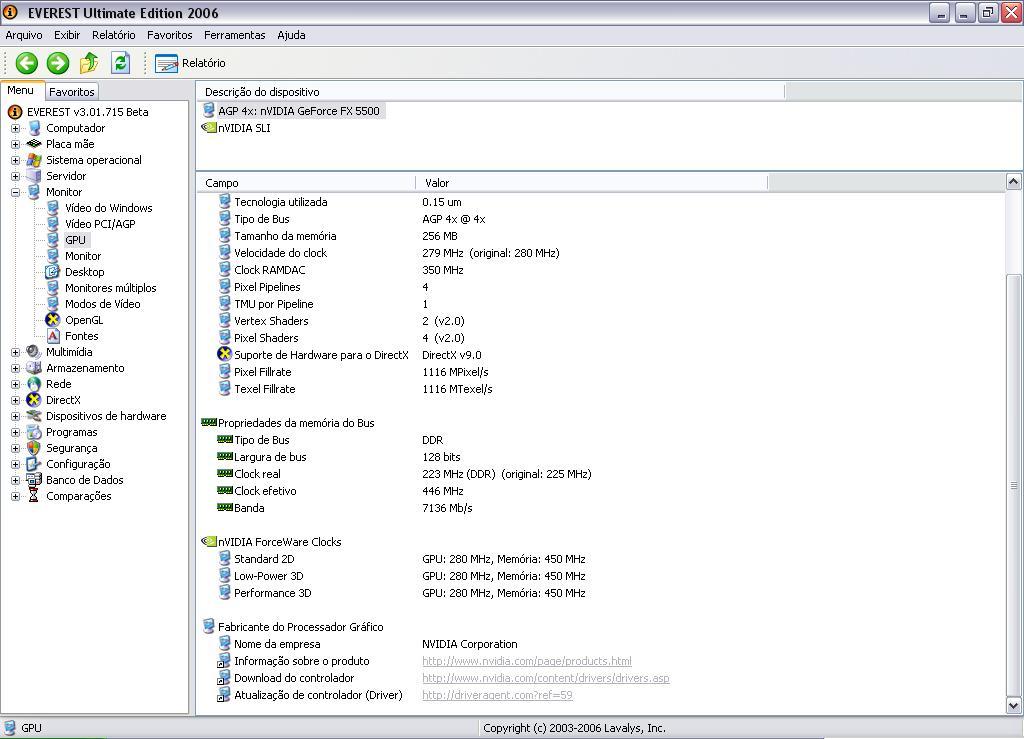This screenshot has height=739, width=1024.
Task: Click the Modos de Vídeo tree icon
Action: 53,304
